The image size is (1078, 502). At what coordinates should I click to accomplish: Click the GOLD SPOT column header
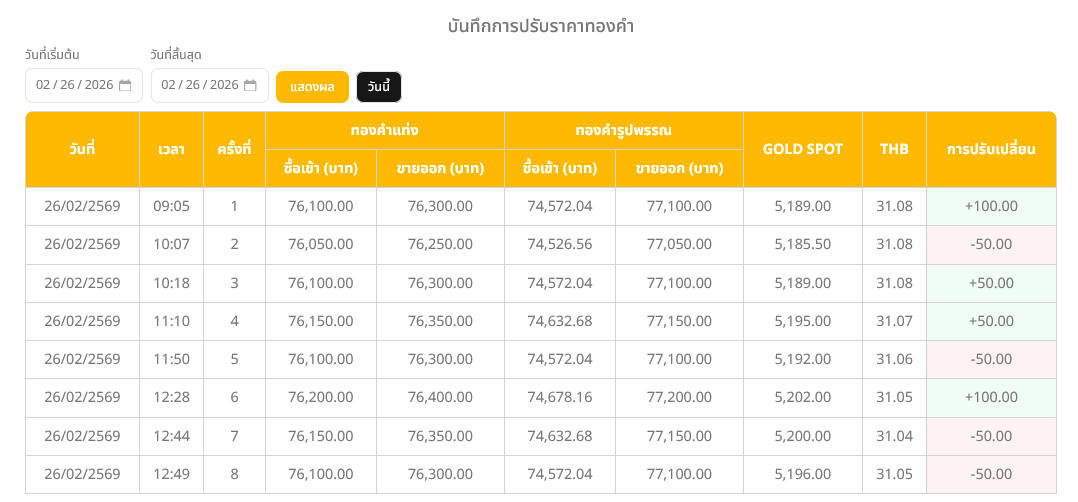point(802,149)
